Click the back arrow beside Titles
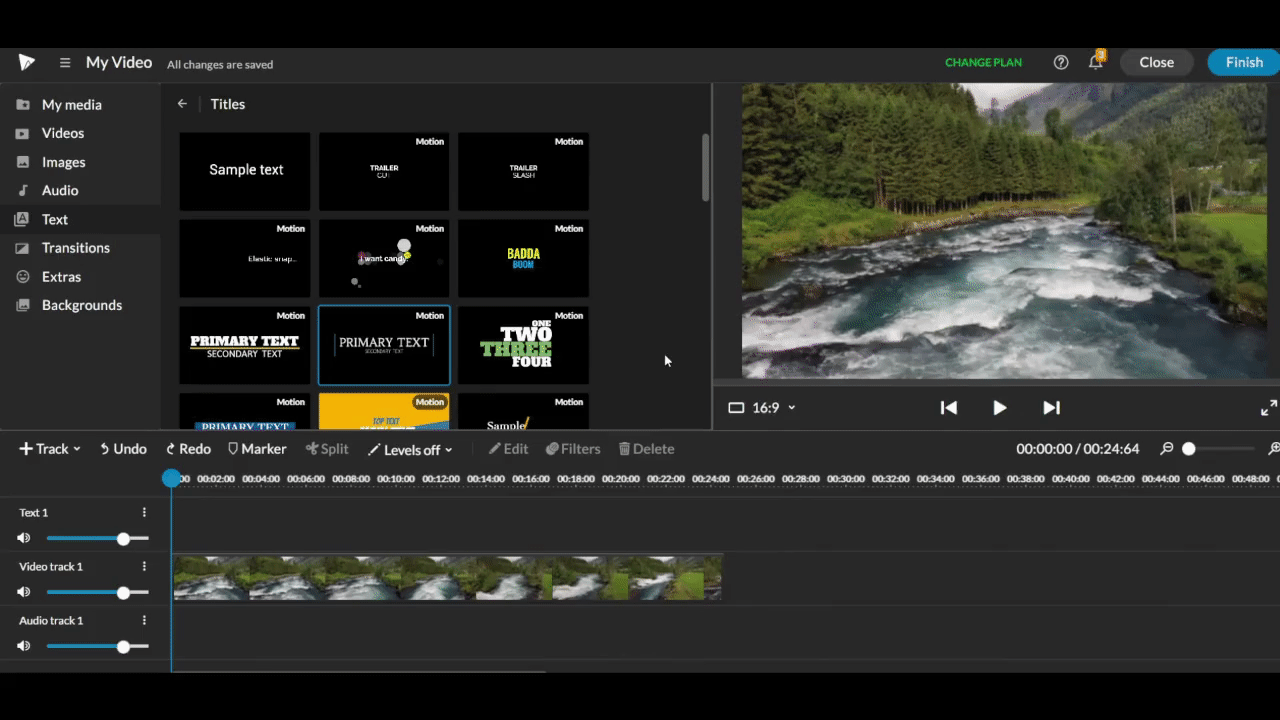The image size is (1280, 720). coord(182,103)
